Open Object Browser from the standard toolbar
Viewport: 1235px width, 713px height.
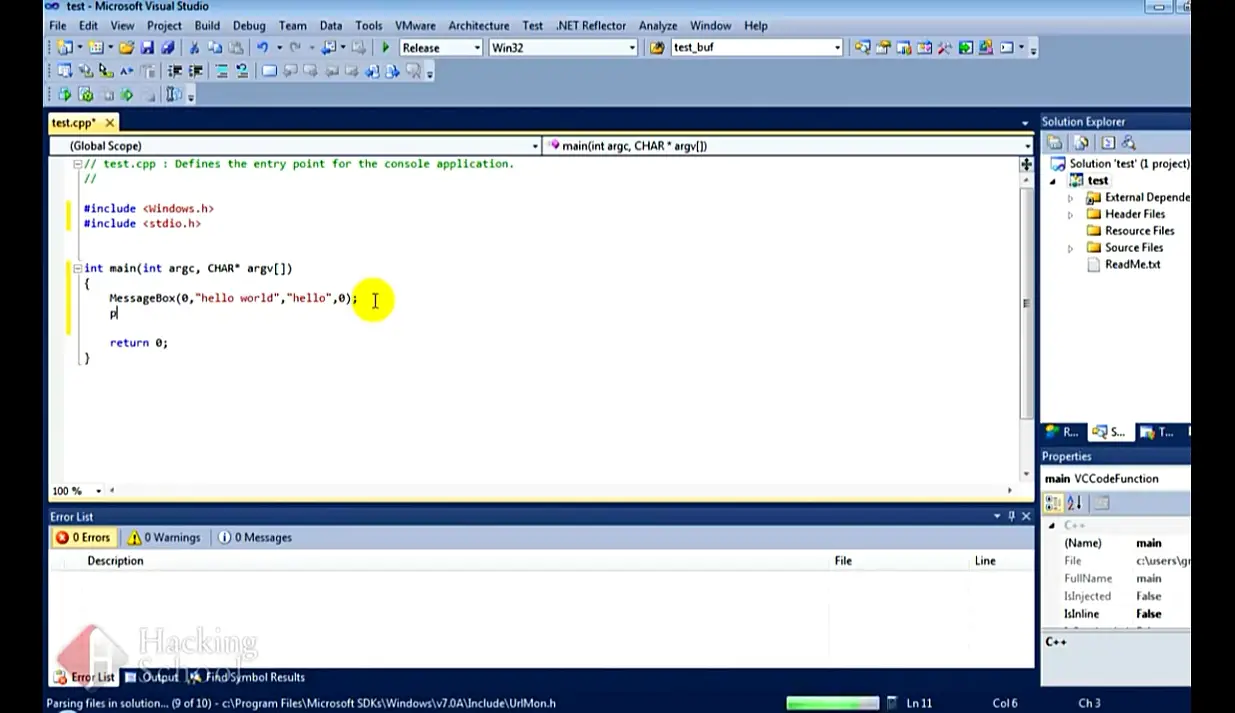(925, 47)
